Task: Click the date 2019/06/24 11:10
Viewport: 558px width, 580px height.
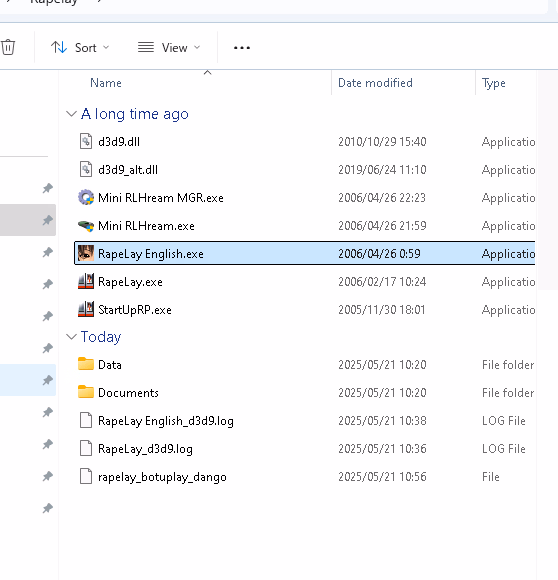Action: click(x=382, y=170)
